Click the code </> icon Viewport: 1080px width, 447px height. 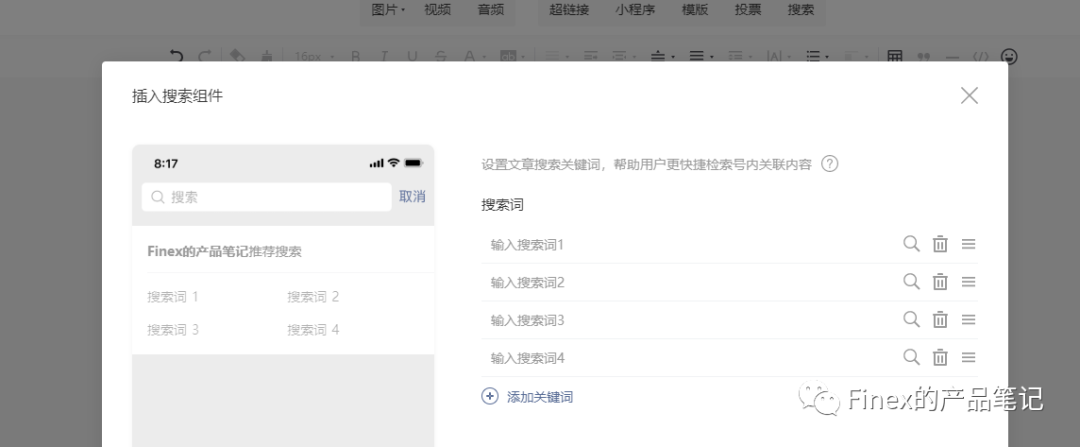[981, 56]
